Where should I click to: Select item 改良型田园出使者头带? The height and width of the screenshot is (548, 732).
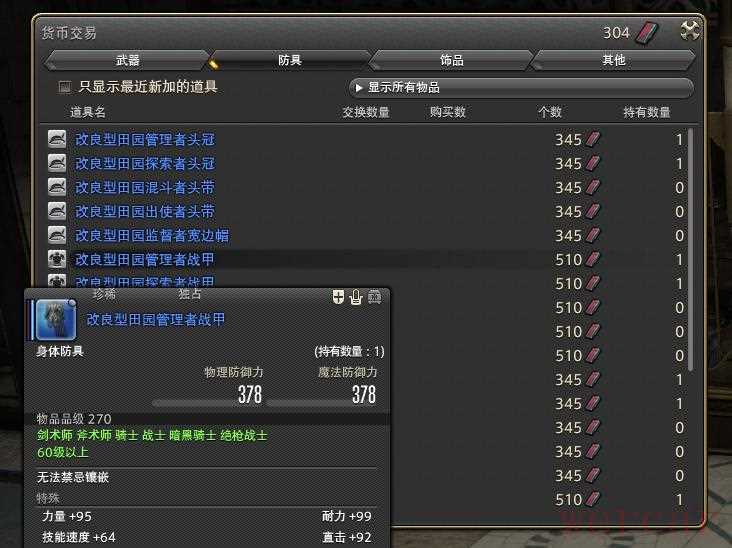pyautogui.click(x=145, y=211)
